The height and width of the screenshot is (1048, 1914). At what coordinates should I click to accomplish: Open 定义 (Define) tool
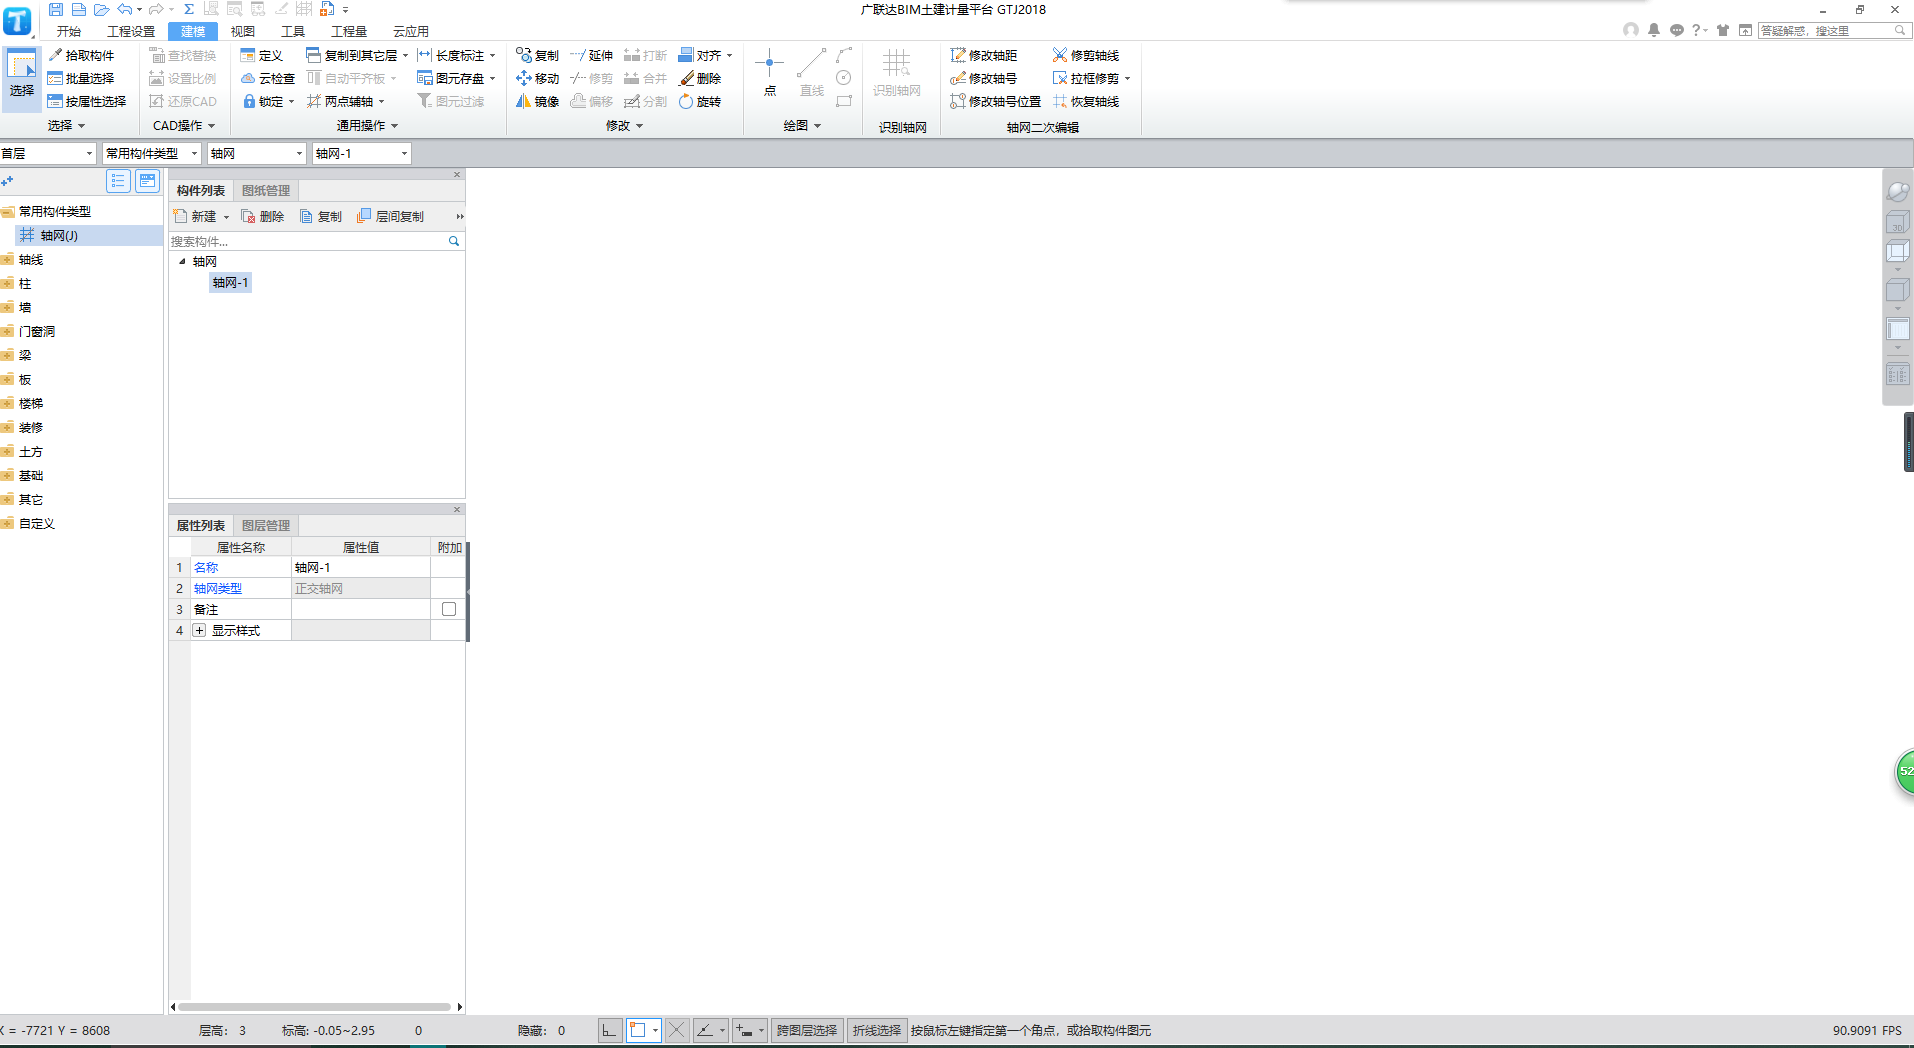click(x=262, y=55)
